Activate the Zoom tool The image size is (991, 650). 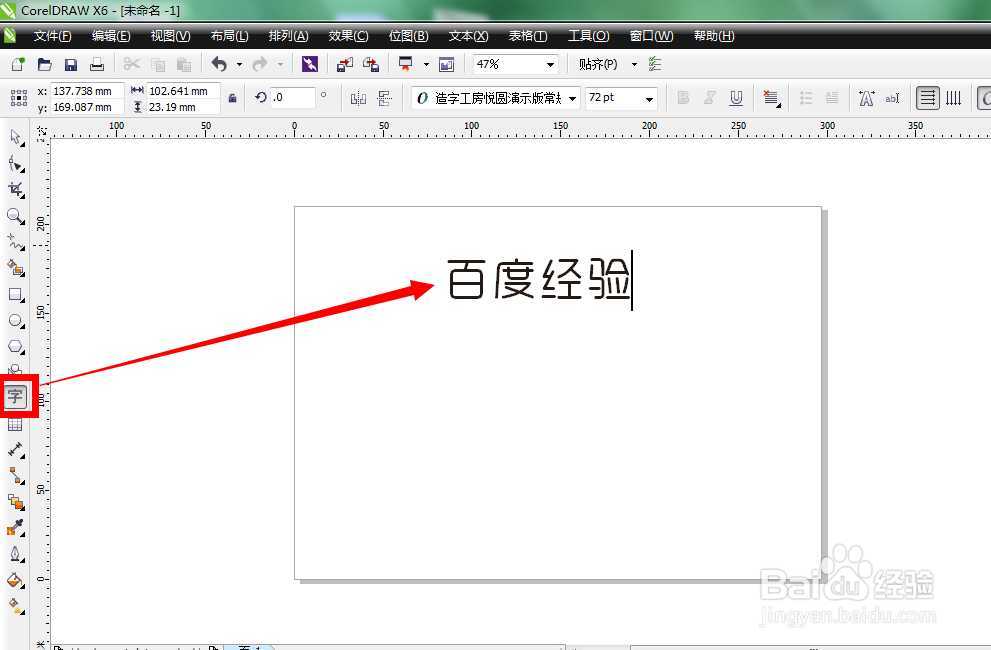point(16,215)
